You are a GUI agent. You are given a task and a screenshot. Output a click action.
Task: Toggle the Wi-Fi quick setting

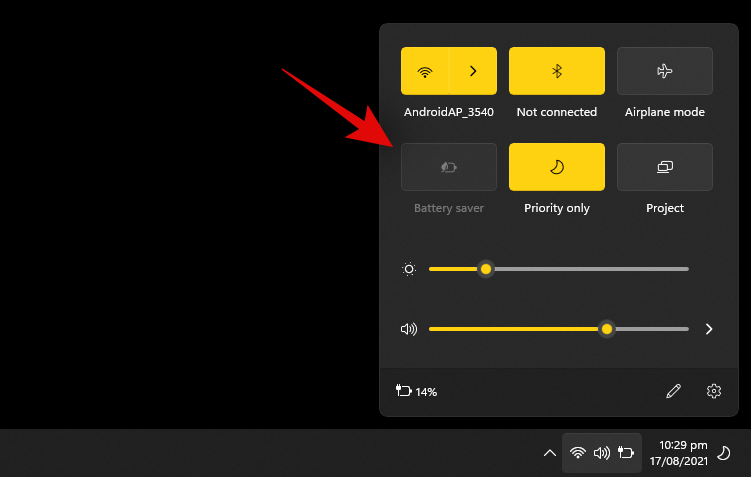[x=424, y=71]
